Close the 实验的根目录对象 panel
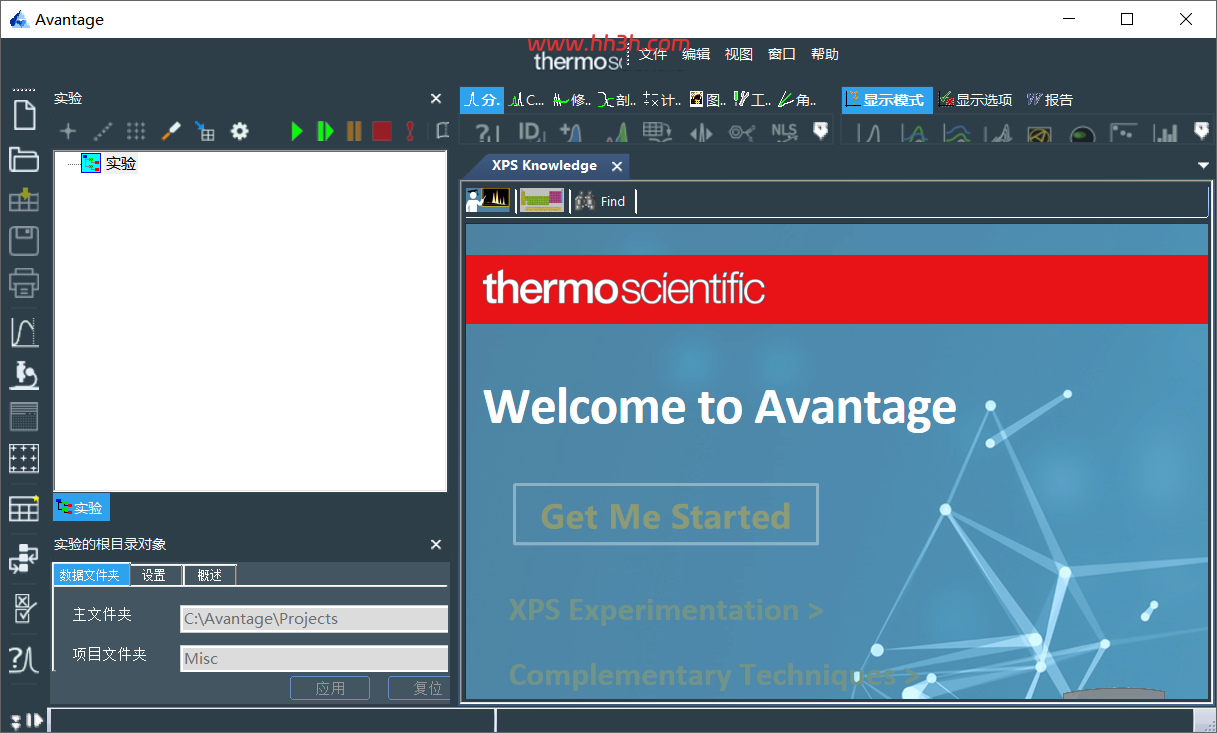1217x733 pixels. click(x=435, y=544)
